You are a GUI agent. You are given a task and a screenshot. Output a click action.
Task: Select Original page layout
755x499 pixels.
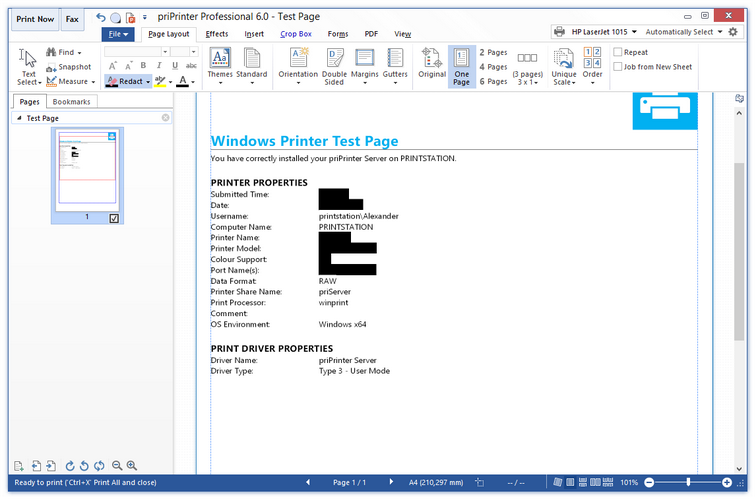[432, 63]
